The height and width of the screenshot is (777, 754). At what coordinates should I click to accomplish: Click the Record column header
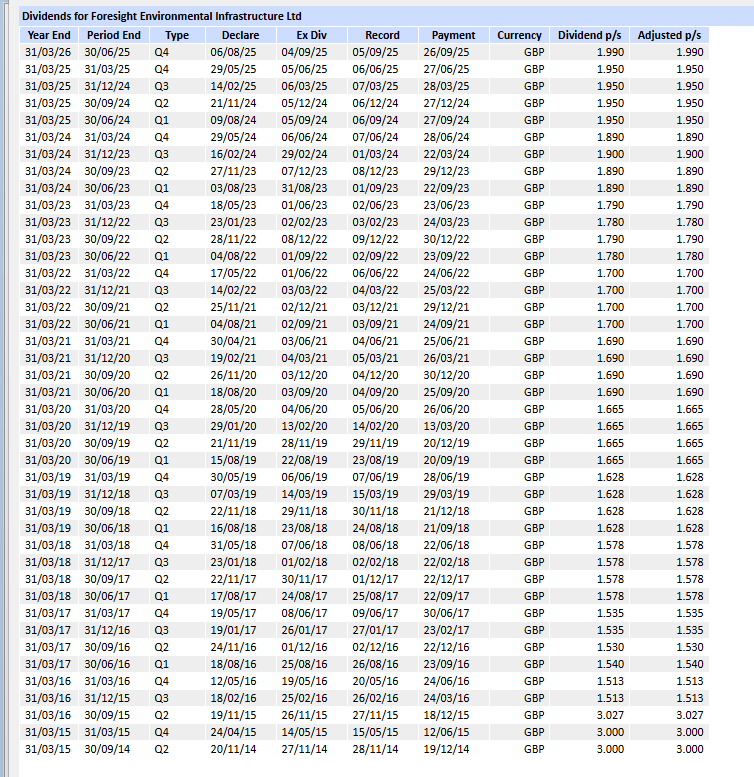pyautogui.click(x=382, y=35)
